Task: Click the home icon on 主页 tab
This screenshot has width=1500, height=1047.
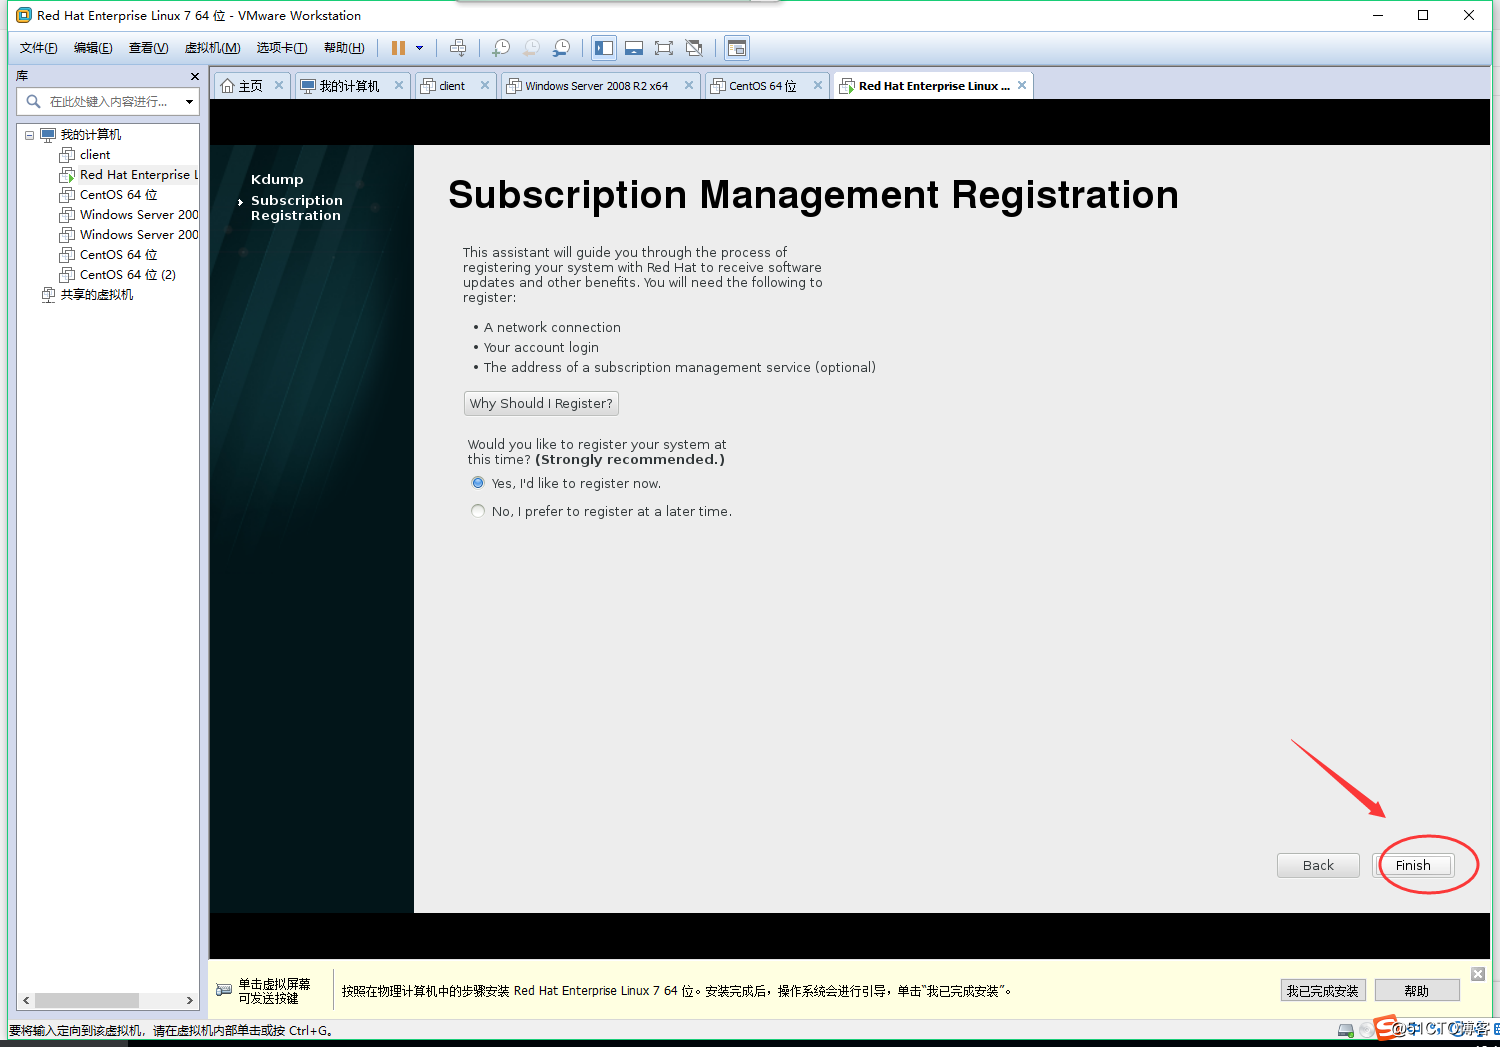Action: click(x=227, y=86)
